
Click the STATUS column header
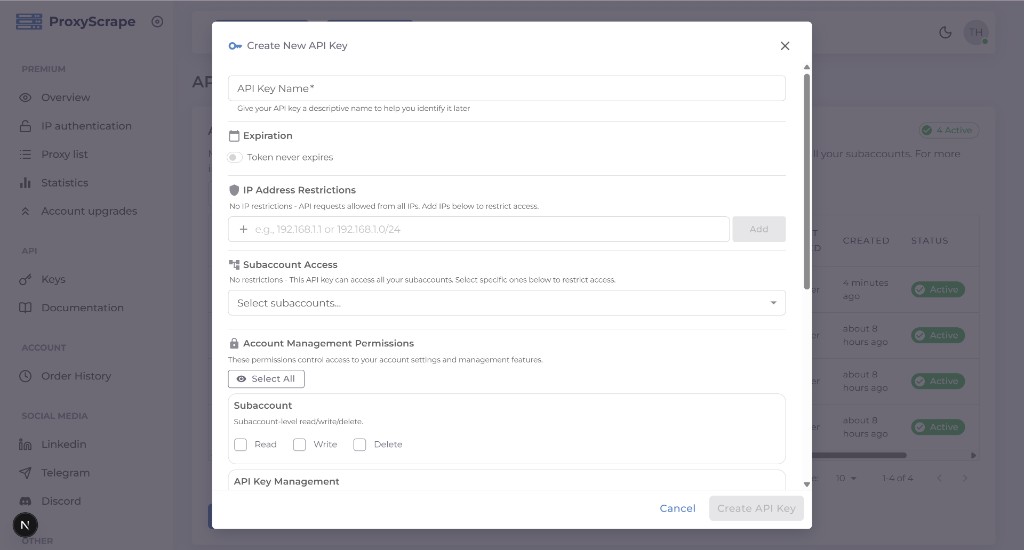tap(929, 241)
